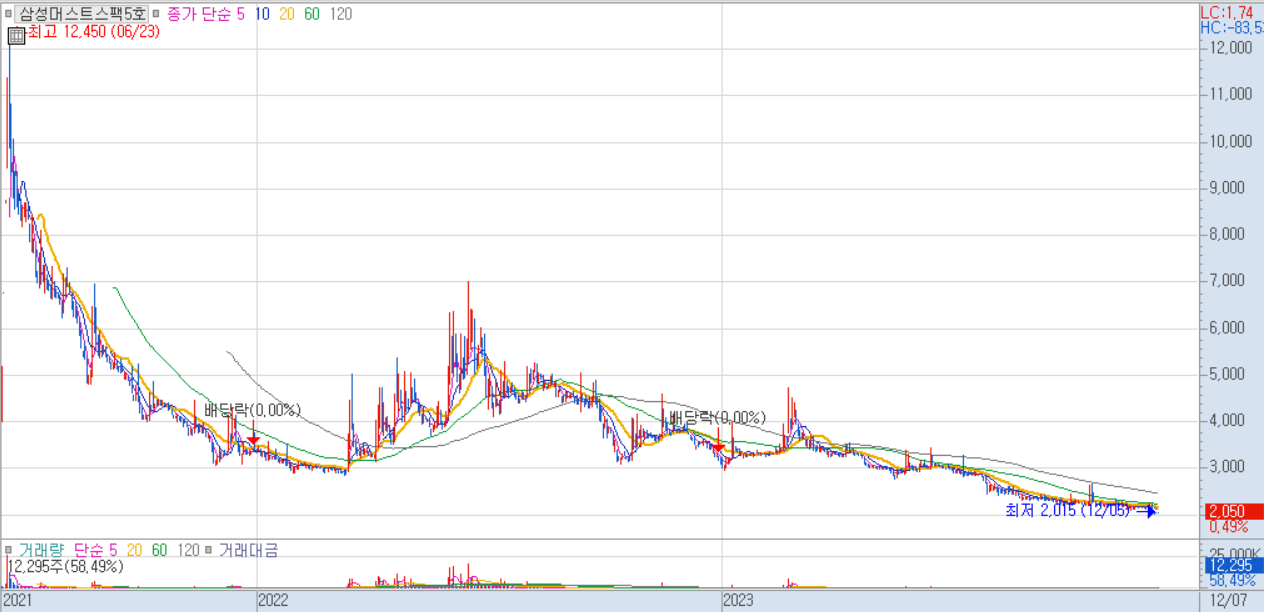The height and width of the screenshot is (612, 1264).
Task: Click the 배당락(0.00%) label near 2023
Action: [x=717, y=417]
